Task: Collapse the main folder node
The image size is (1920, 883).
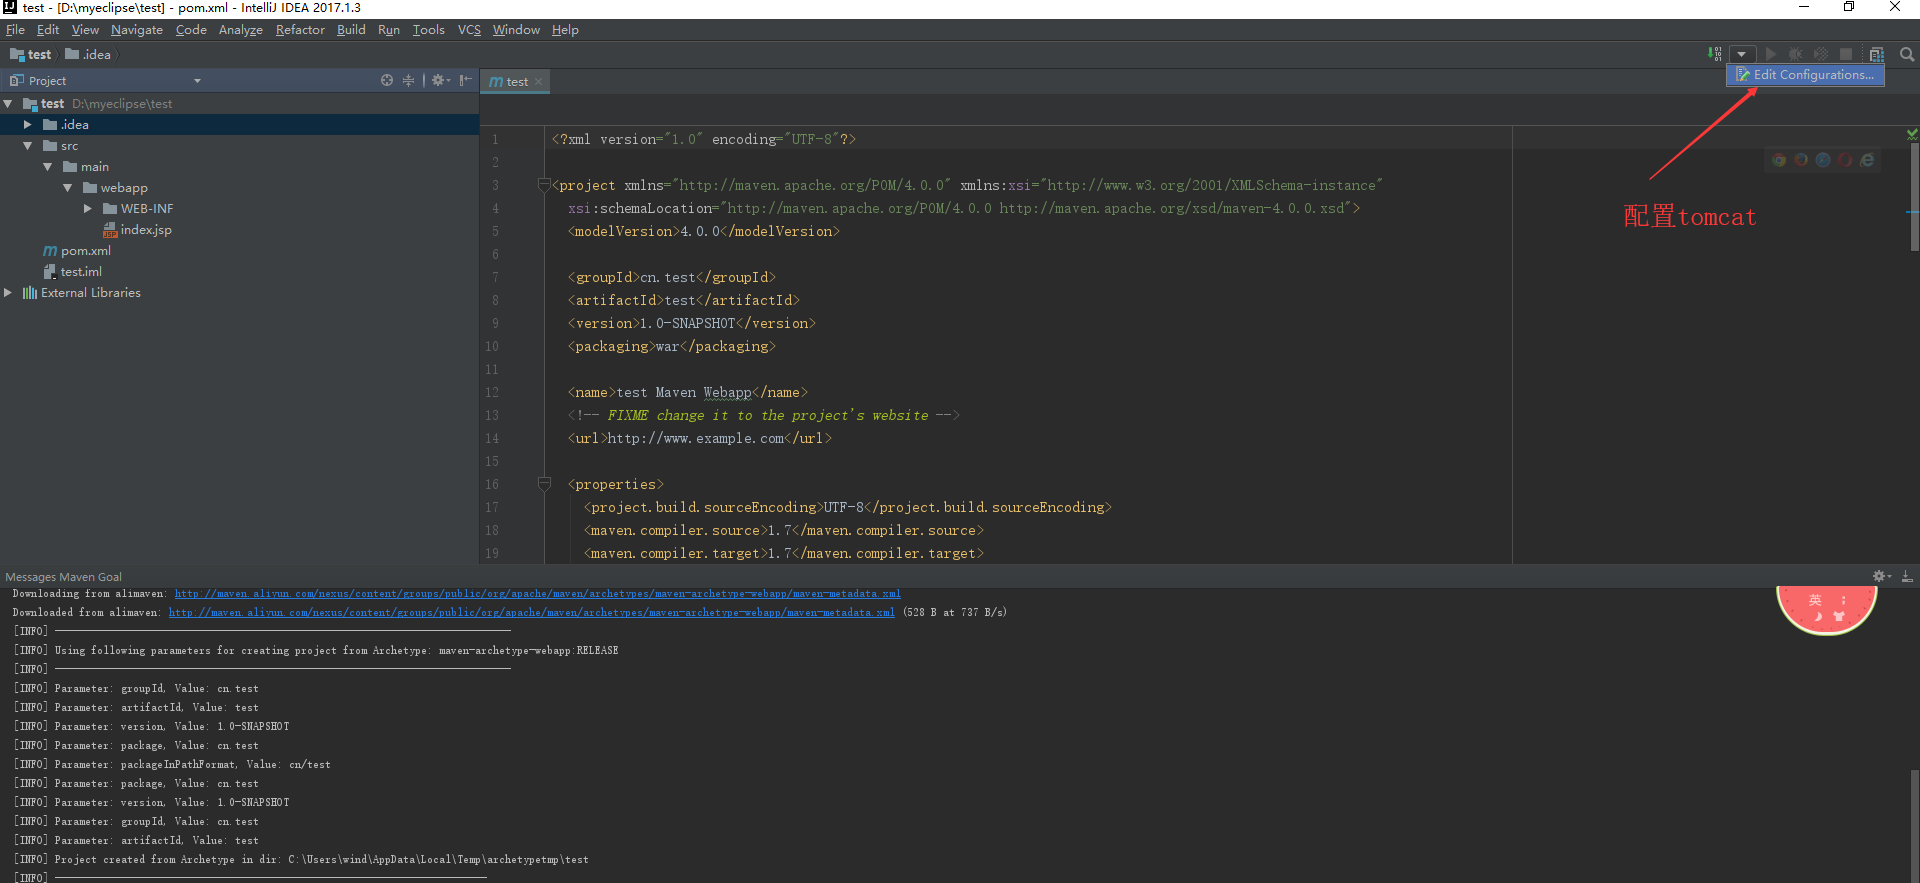Action: (x=48, y=167)
